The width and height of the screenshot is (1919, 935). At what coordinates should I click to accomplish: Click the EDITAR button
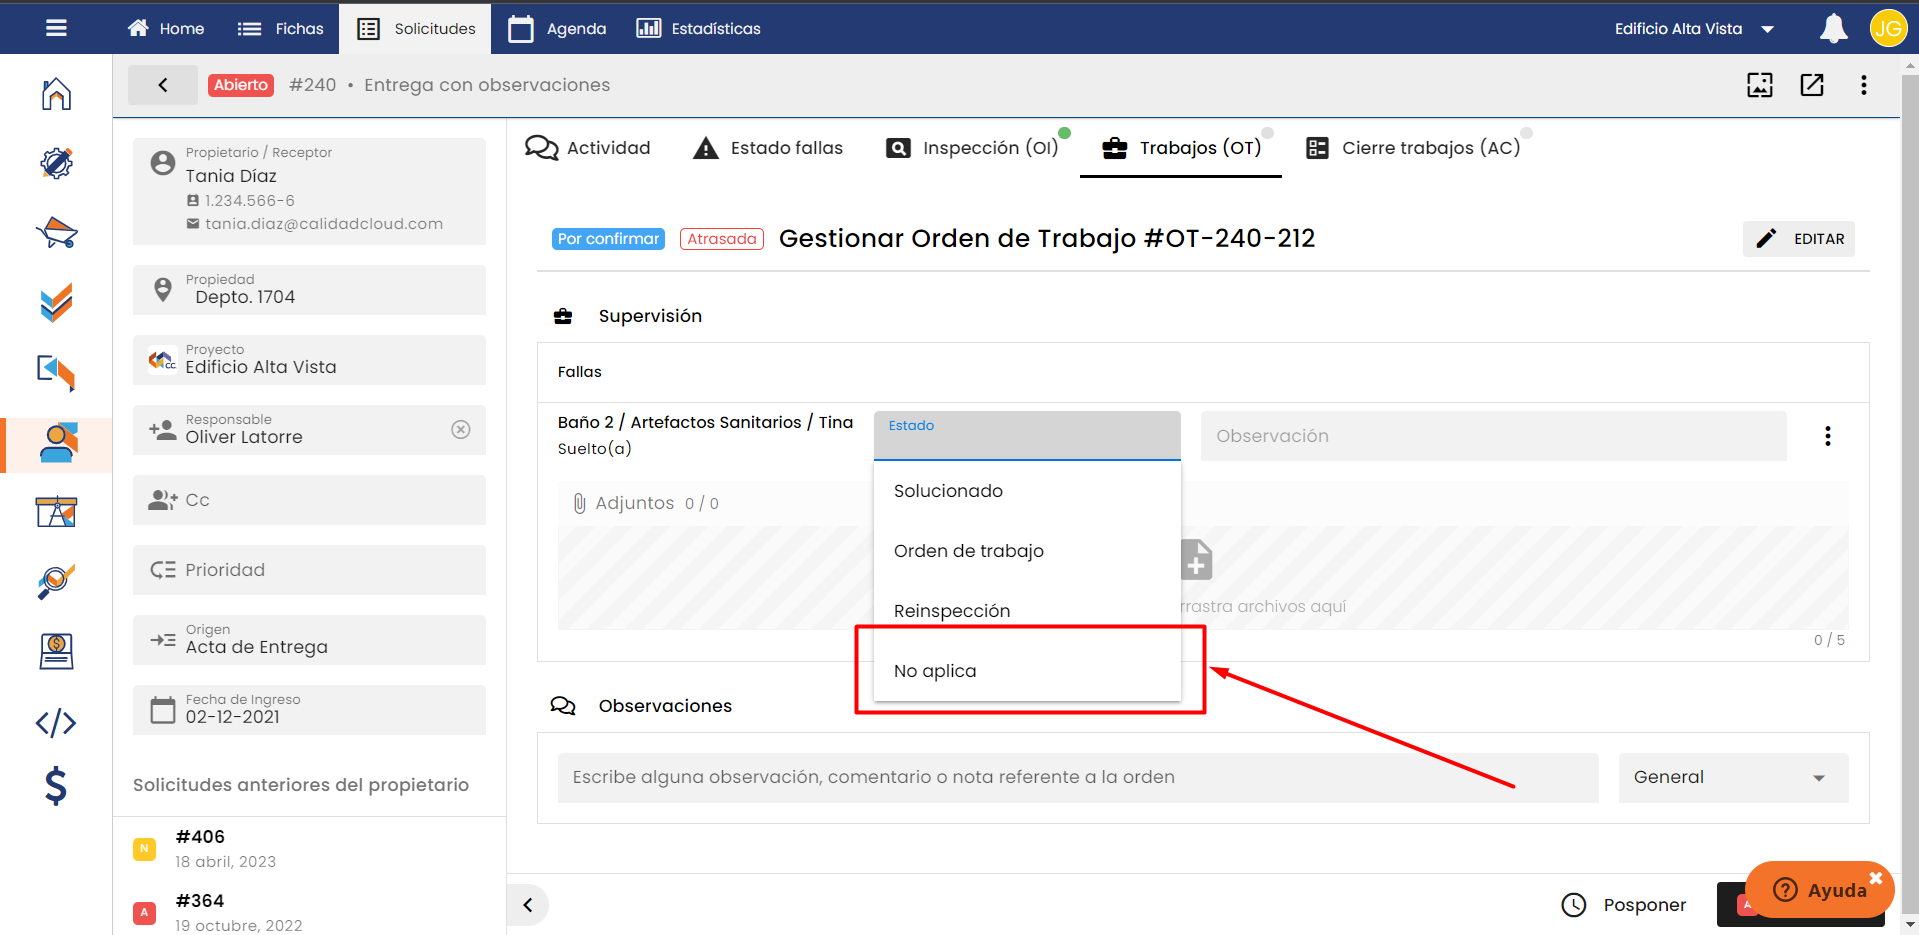click(x=1798, y=239)
